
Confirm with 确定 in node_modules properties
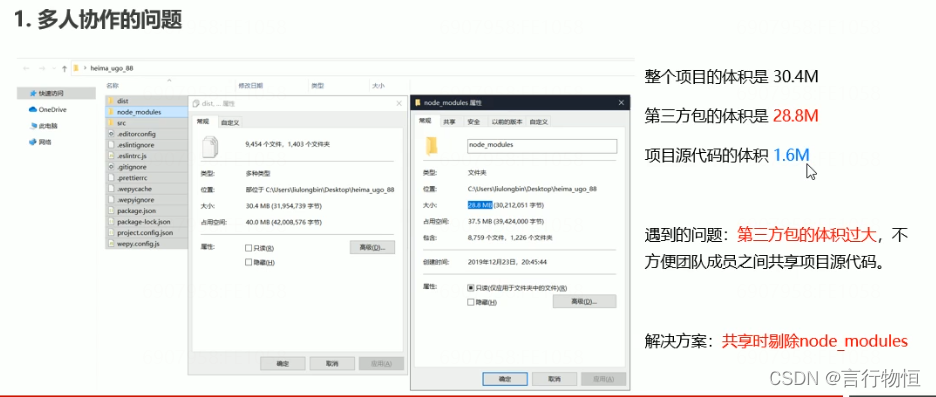point(505,379)
